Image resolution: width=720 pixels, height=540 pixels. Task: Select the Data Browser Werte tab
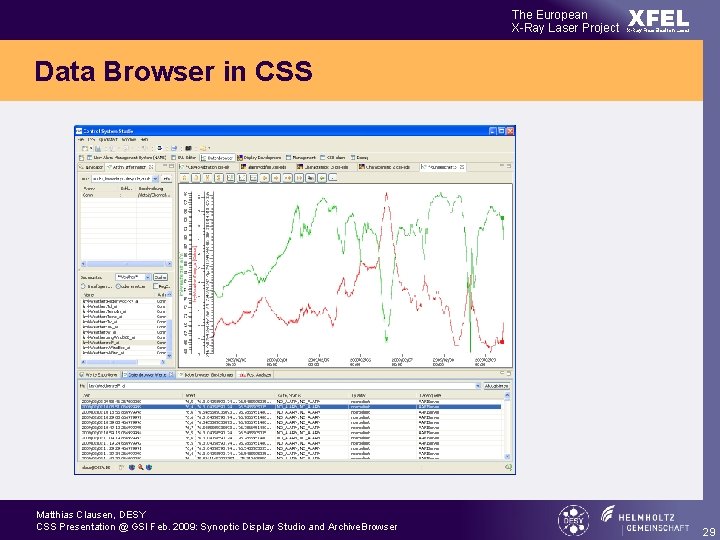(146, 375)
